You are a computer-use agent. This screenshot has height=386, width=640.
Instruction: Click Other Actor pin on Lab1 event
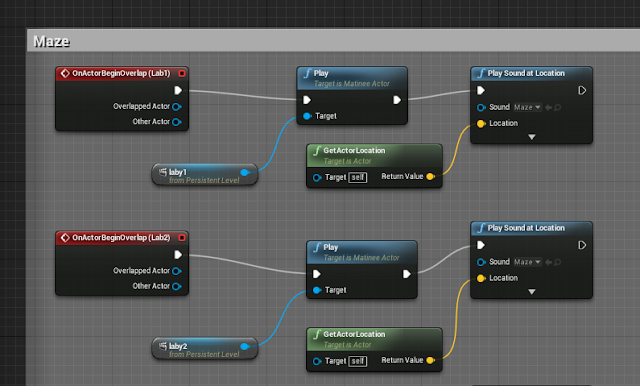click(x=177, y=122)
